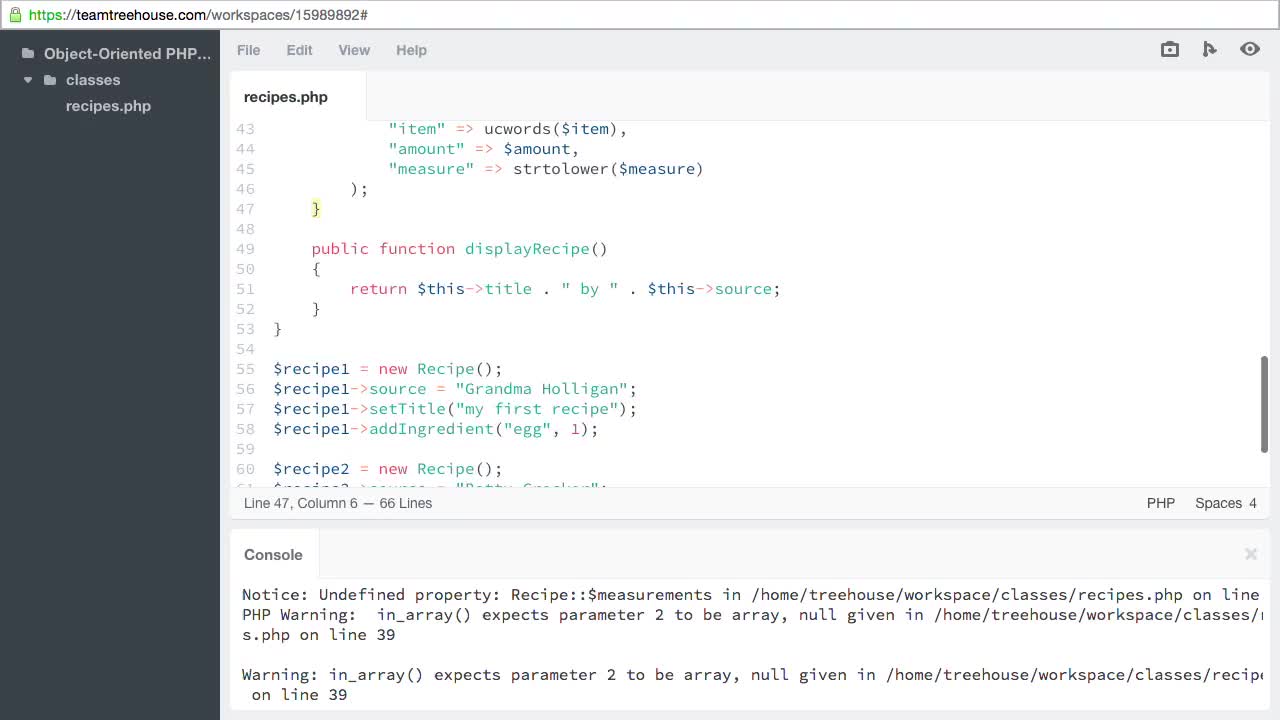Screen dimensions: 1280x720
Task: Open the Edit menu
Action: 299,50
